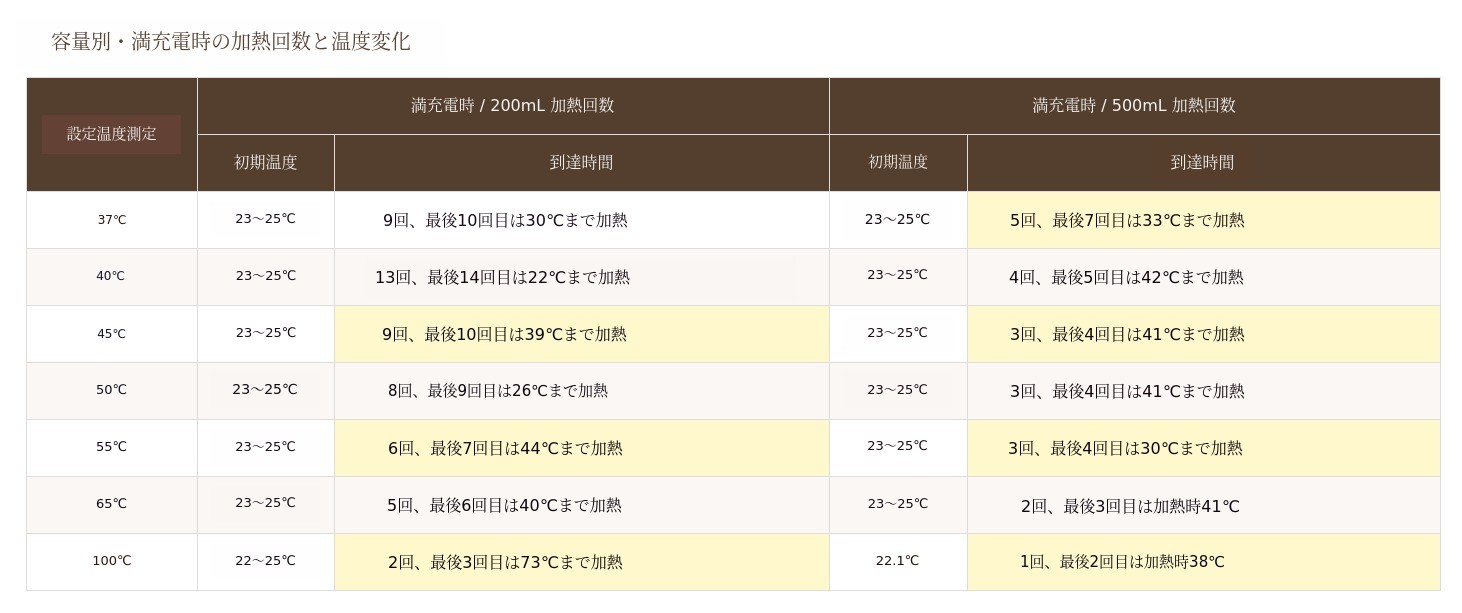Click the cell 13回、最後14回目は22℃まで加熱
The height and width of the screenshot is (613, 1462).
pos(502,278)
